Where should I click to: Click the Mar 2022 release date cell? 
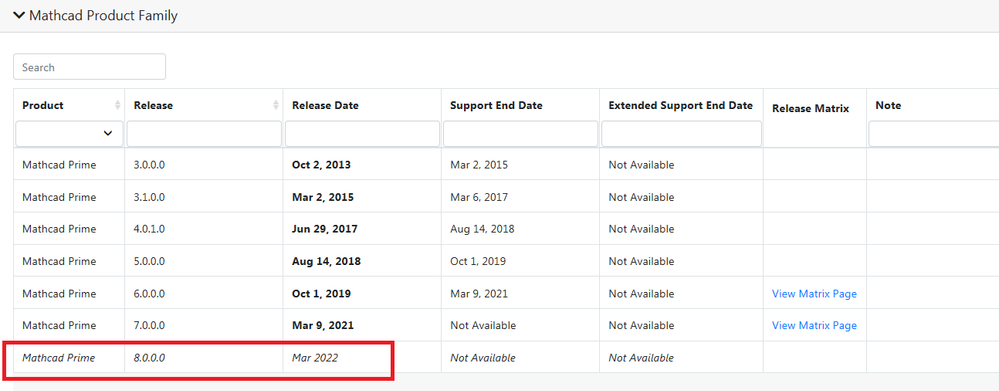click(x=363, y=358)
